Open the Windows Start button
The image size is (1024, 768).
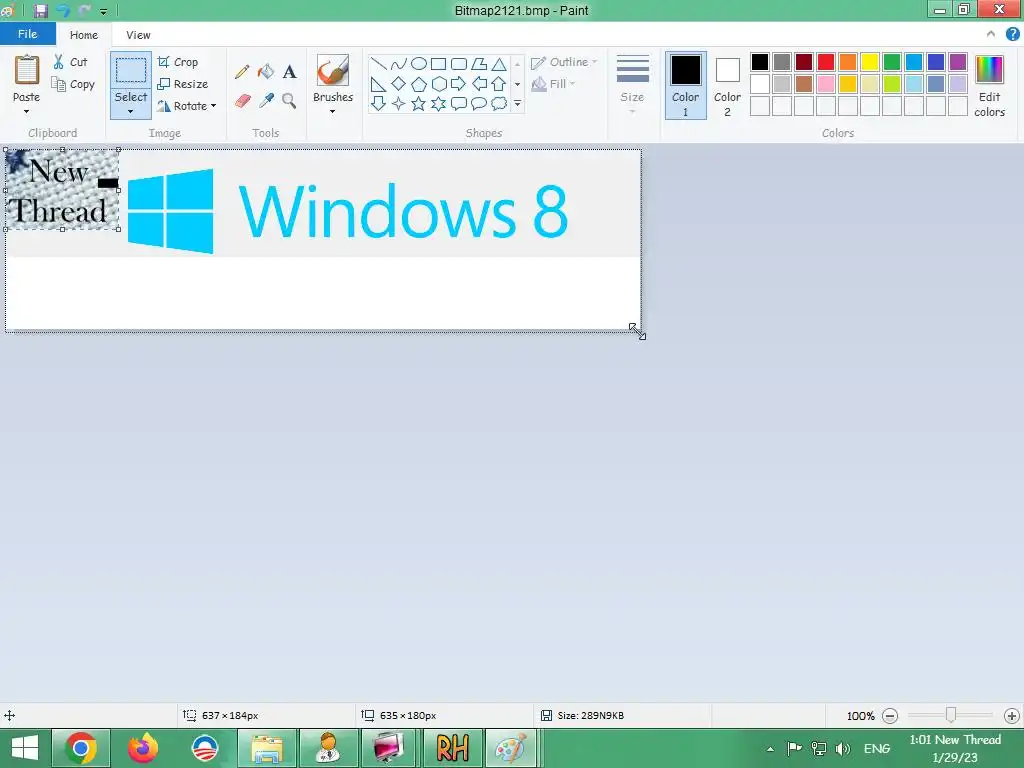pyautogui.click(x=25, y=748)
